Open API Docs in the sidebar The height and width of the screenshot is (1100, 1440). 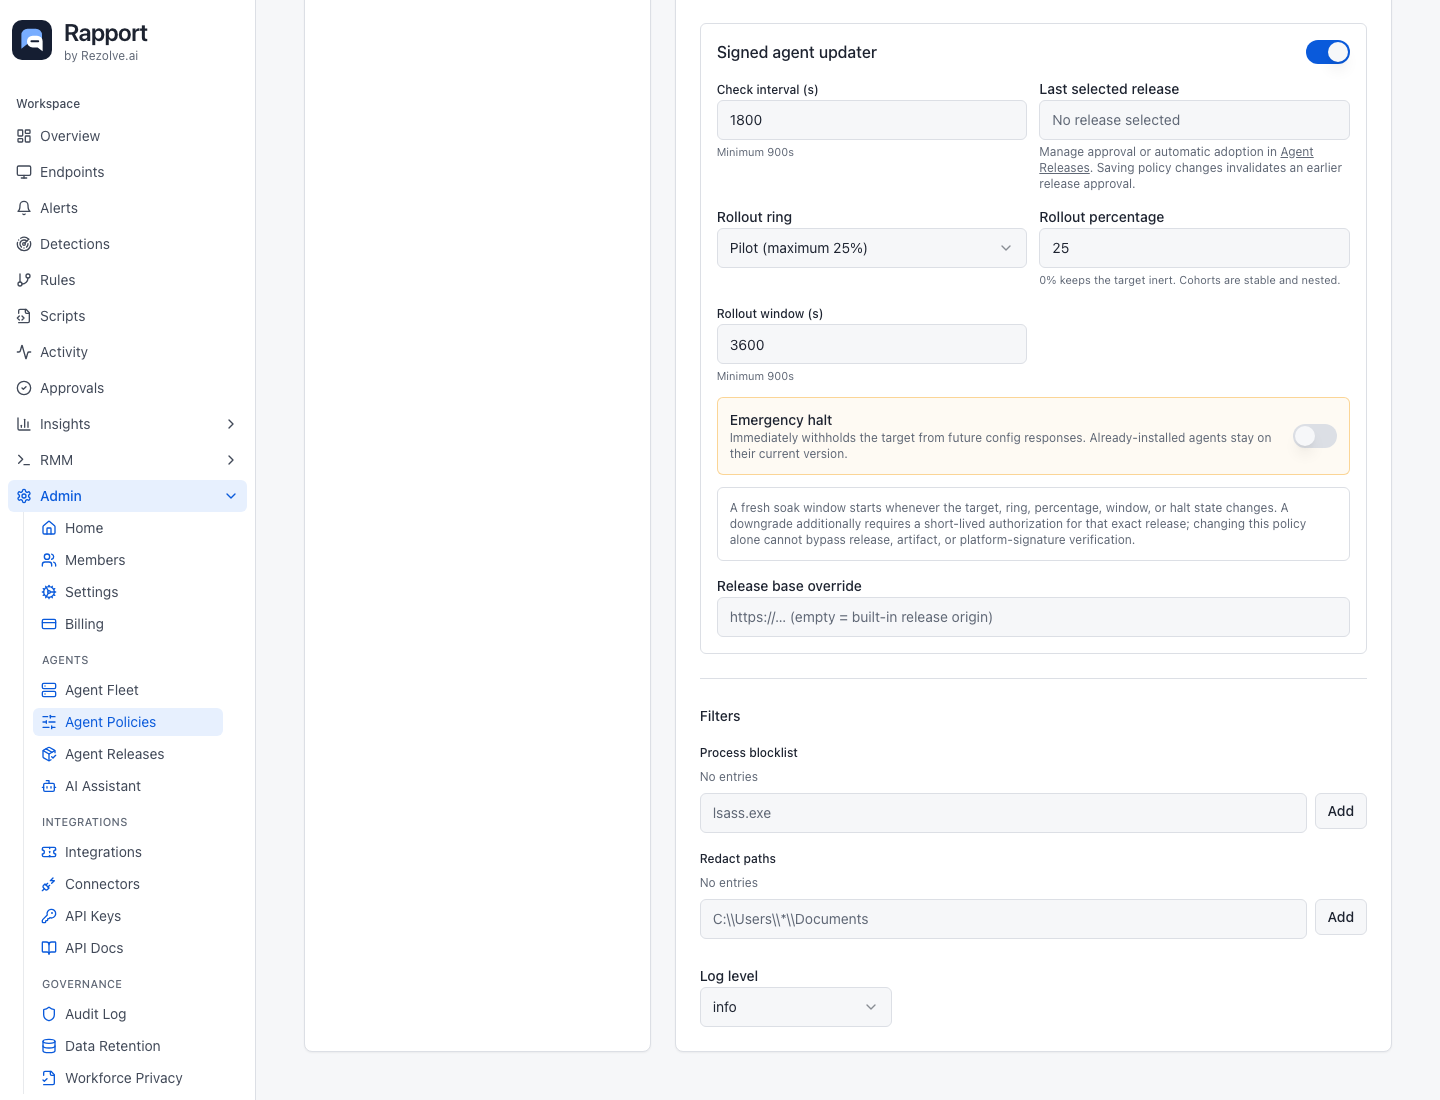(128, 948)
